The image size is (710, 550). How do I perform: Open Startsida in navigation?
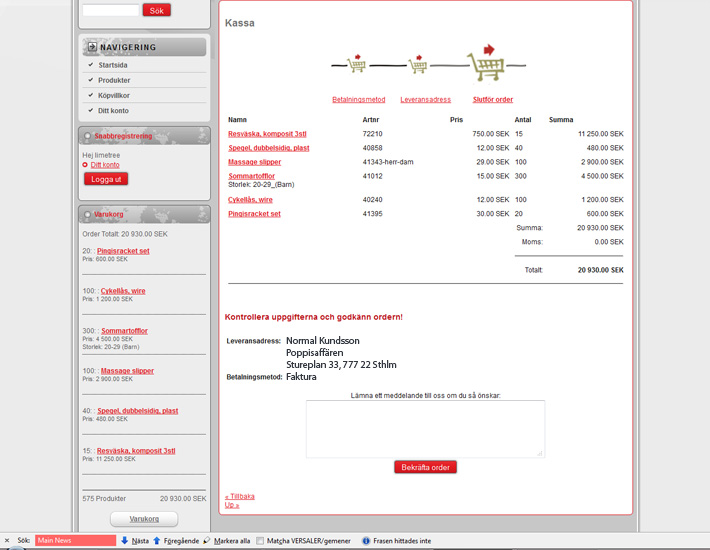click(x=113, y=65)
